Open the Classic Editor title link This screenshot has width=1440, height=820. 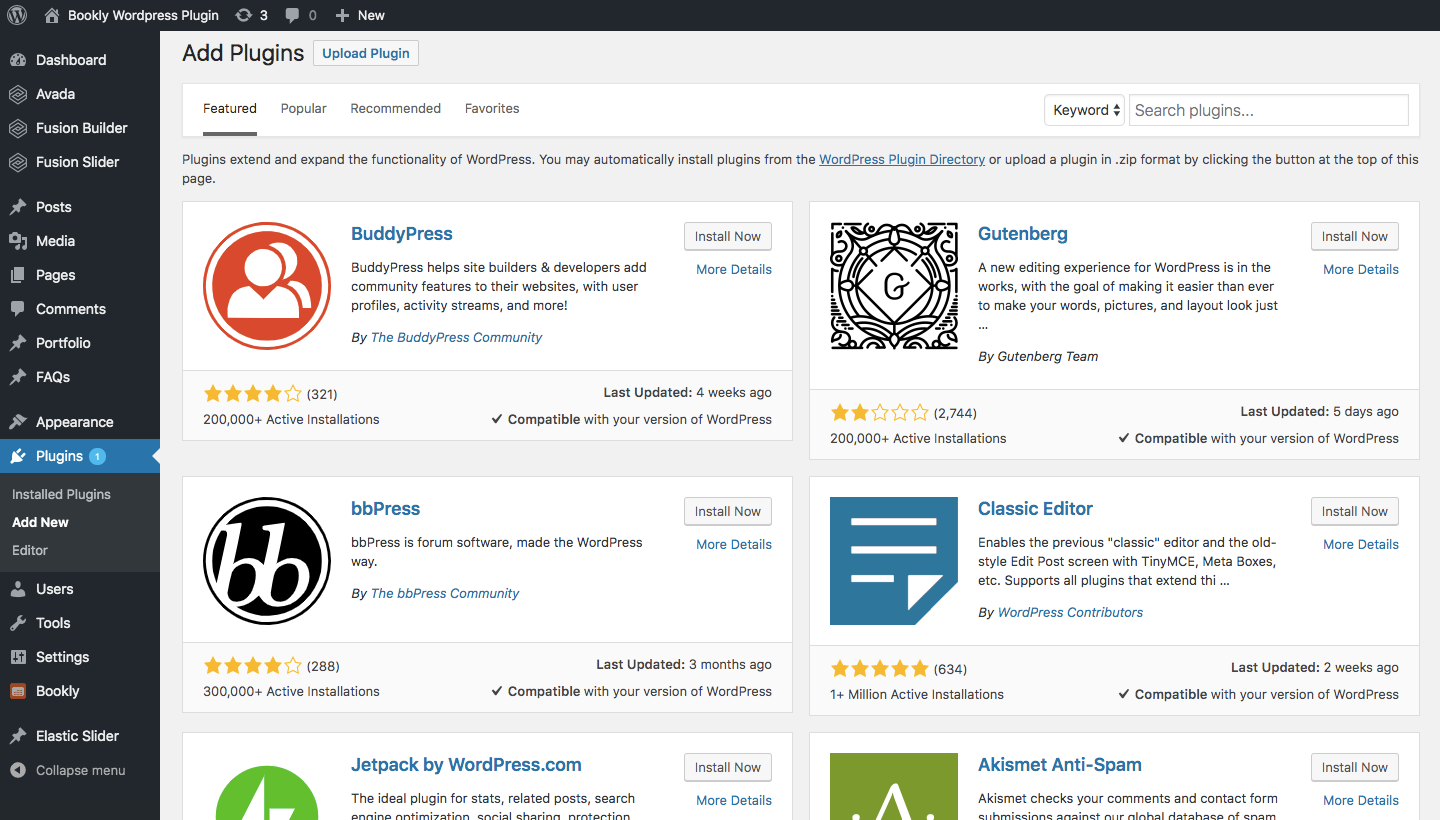point(1035,509)
